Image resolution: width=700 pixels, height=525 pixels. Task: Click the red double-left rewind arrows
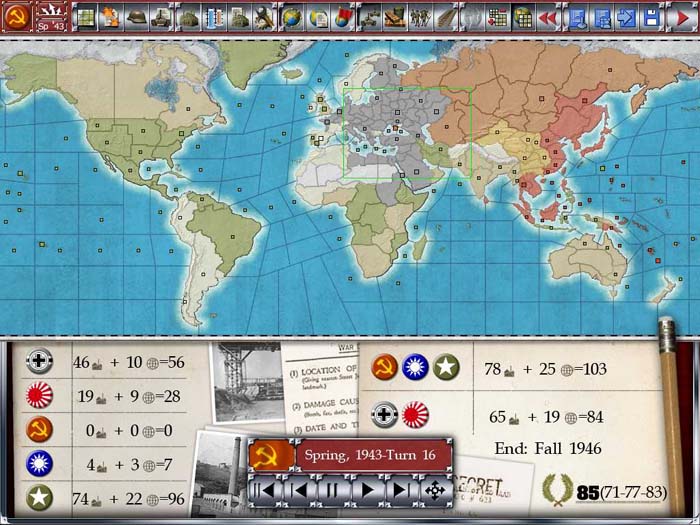(x=548, y=18)
